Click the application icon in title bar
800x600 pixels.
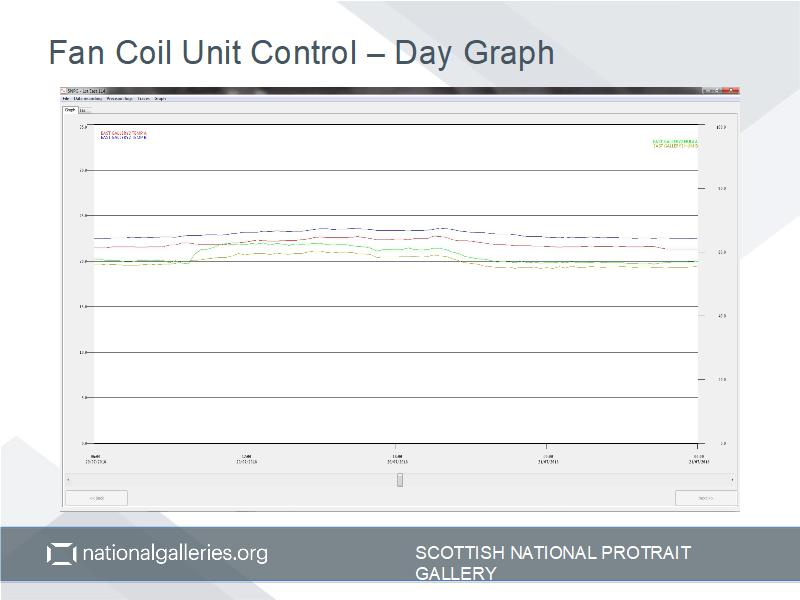(x=64, y=91)
